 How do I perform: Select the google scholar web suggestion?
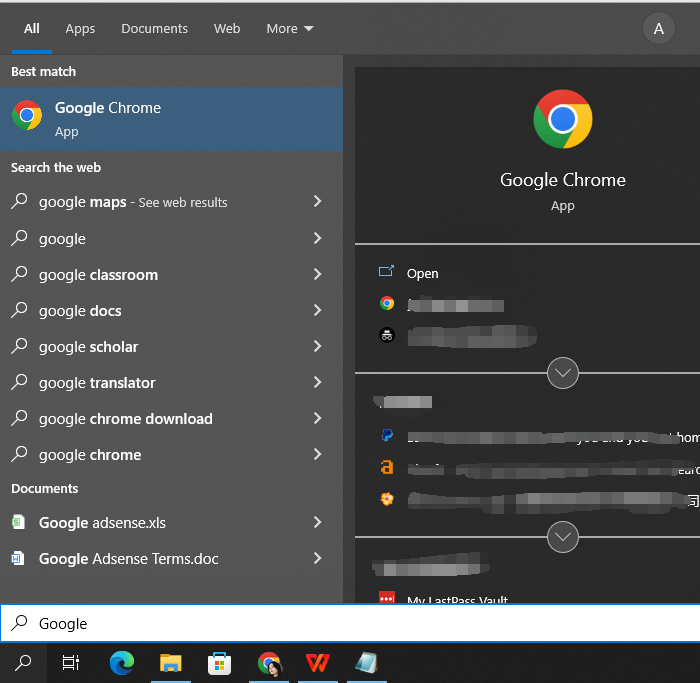(89, 347)
